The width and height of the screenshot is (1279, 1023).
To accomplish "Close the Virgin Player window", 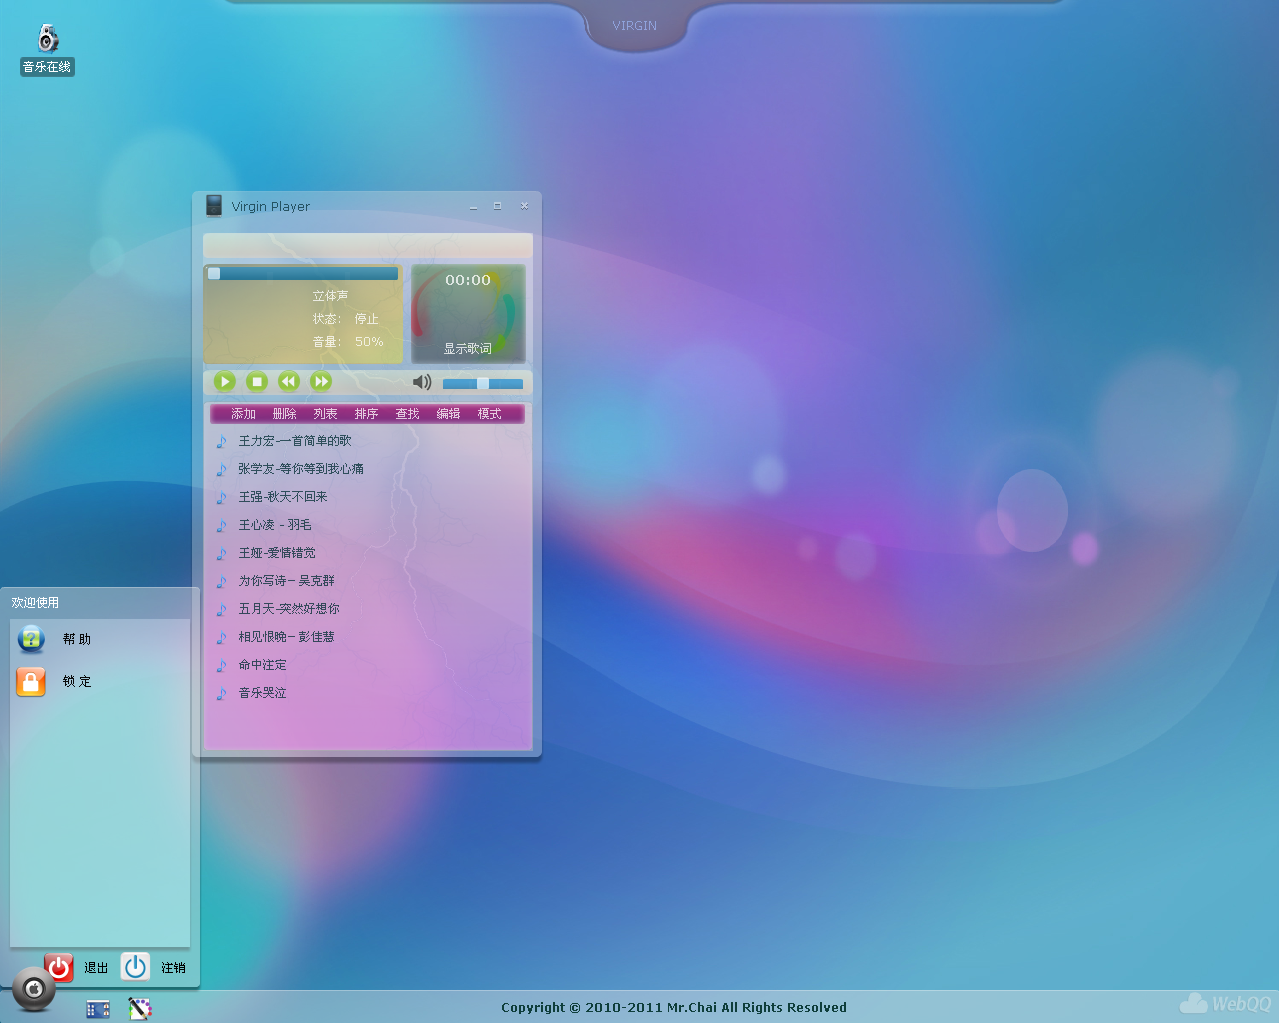I will pos(524,206).
